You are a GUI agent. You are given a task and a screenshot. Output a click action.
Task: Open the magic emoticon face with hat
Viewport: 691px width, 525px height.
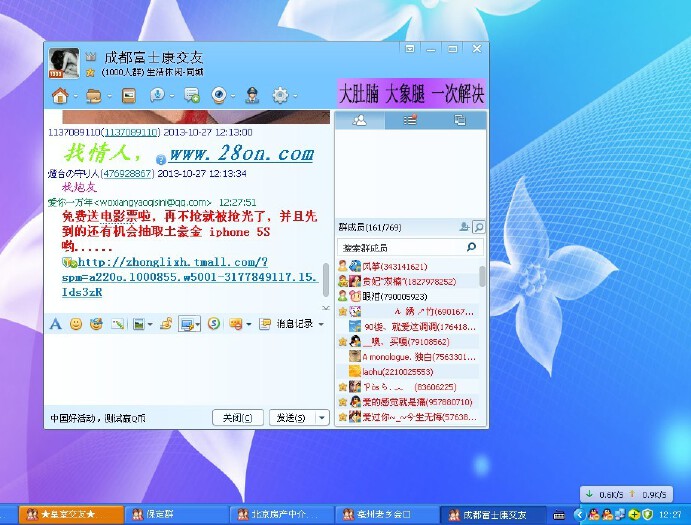(x=96, y=324)
